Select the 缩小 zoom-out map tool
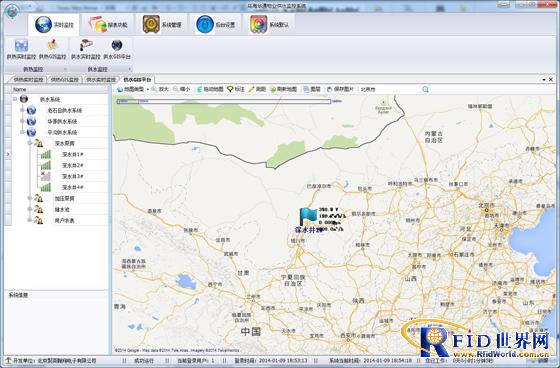The width and height of the screenshot is (560, 368). (x=181, y=89)
